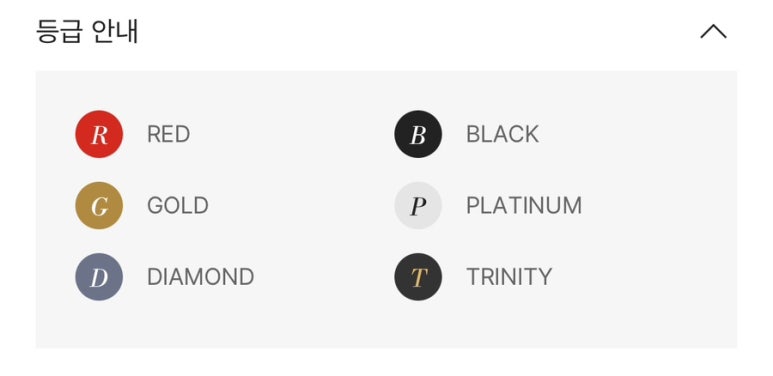The height and width of the screenshot is (376, 773).
Task: Click the black italic P letter
Action: [418, 206]
